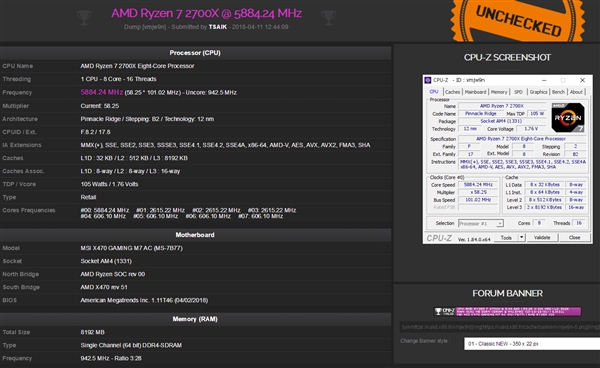The width and height of the screenshot is (600, 368).
Task: Click the '105 Watts / 1.76 Volts' value
Action: (x=109, y=184)
